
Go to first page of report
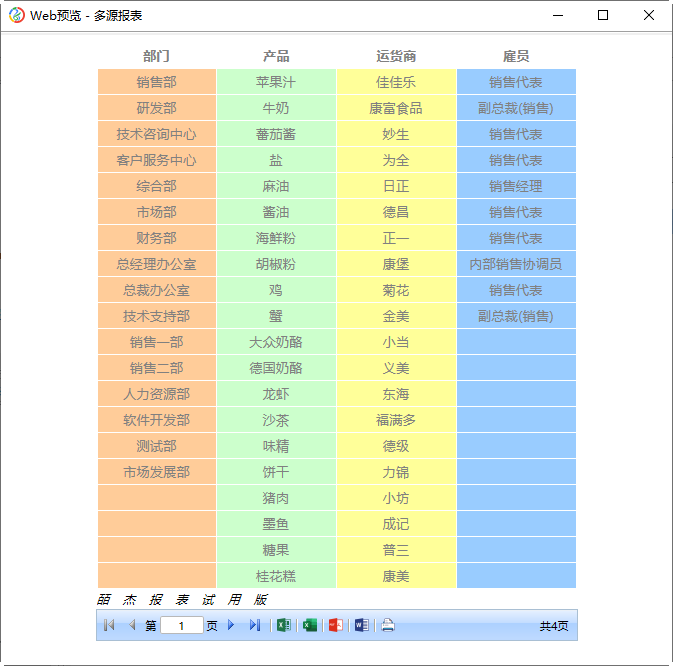point(109,625)
